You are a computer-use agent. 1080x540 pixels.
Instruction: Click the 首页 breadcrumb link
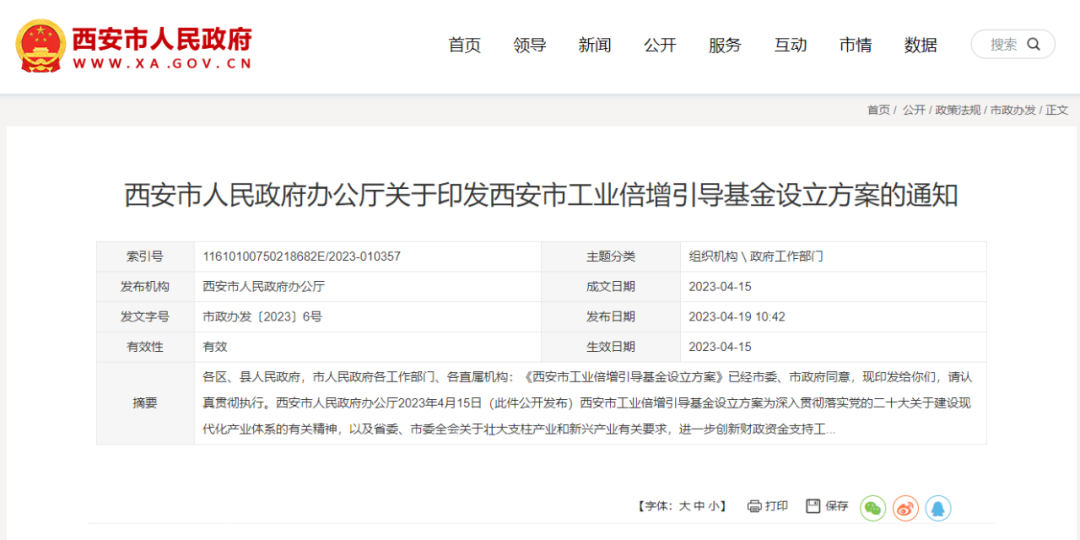point(878,110)
